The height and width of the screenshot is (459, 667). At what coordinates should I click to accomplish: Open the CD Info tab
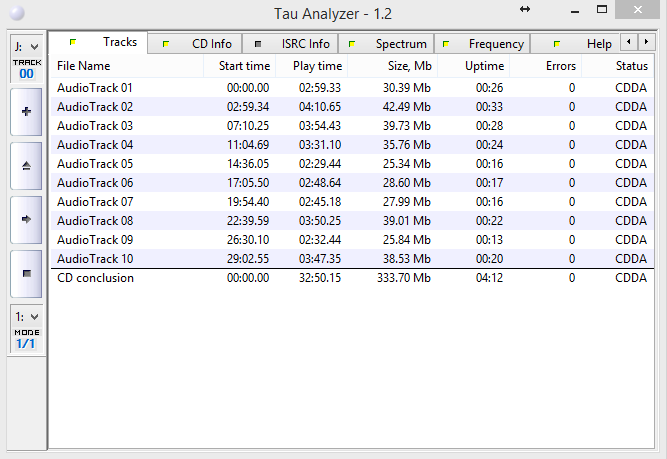pyautogui.click(x=195, y=44)
